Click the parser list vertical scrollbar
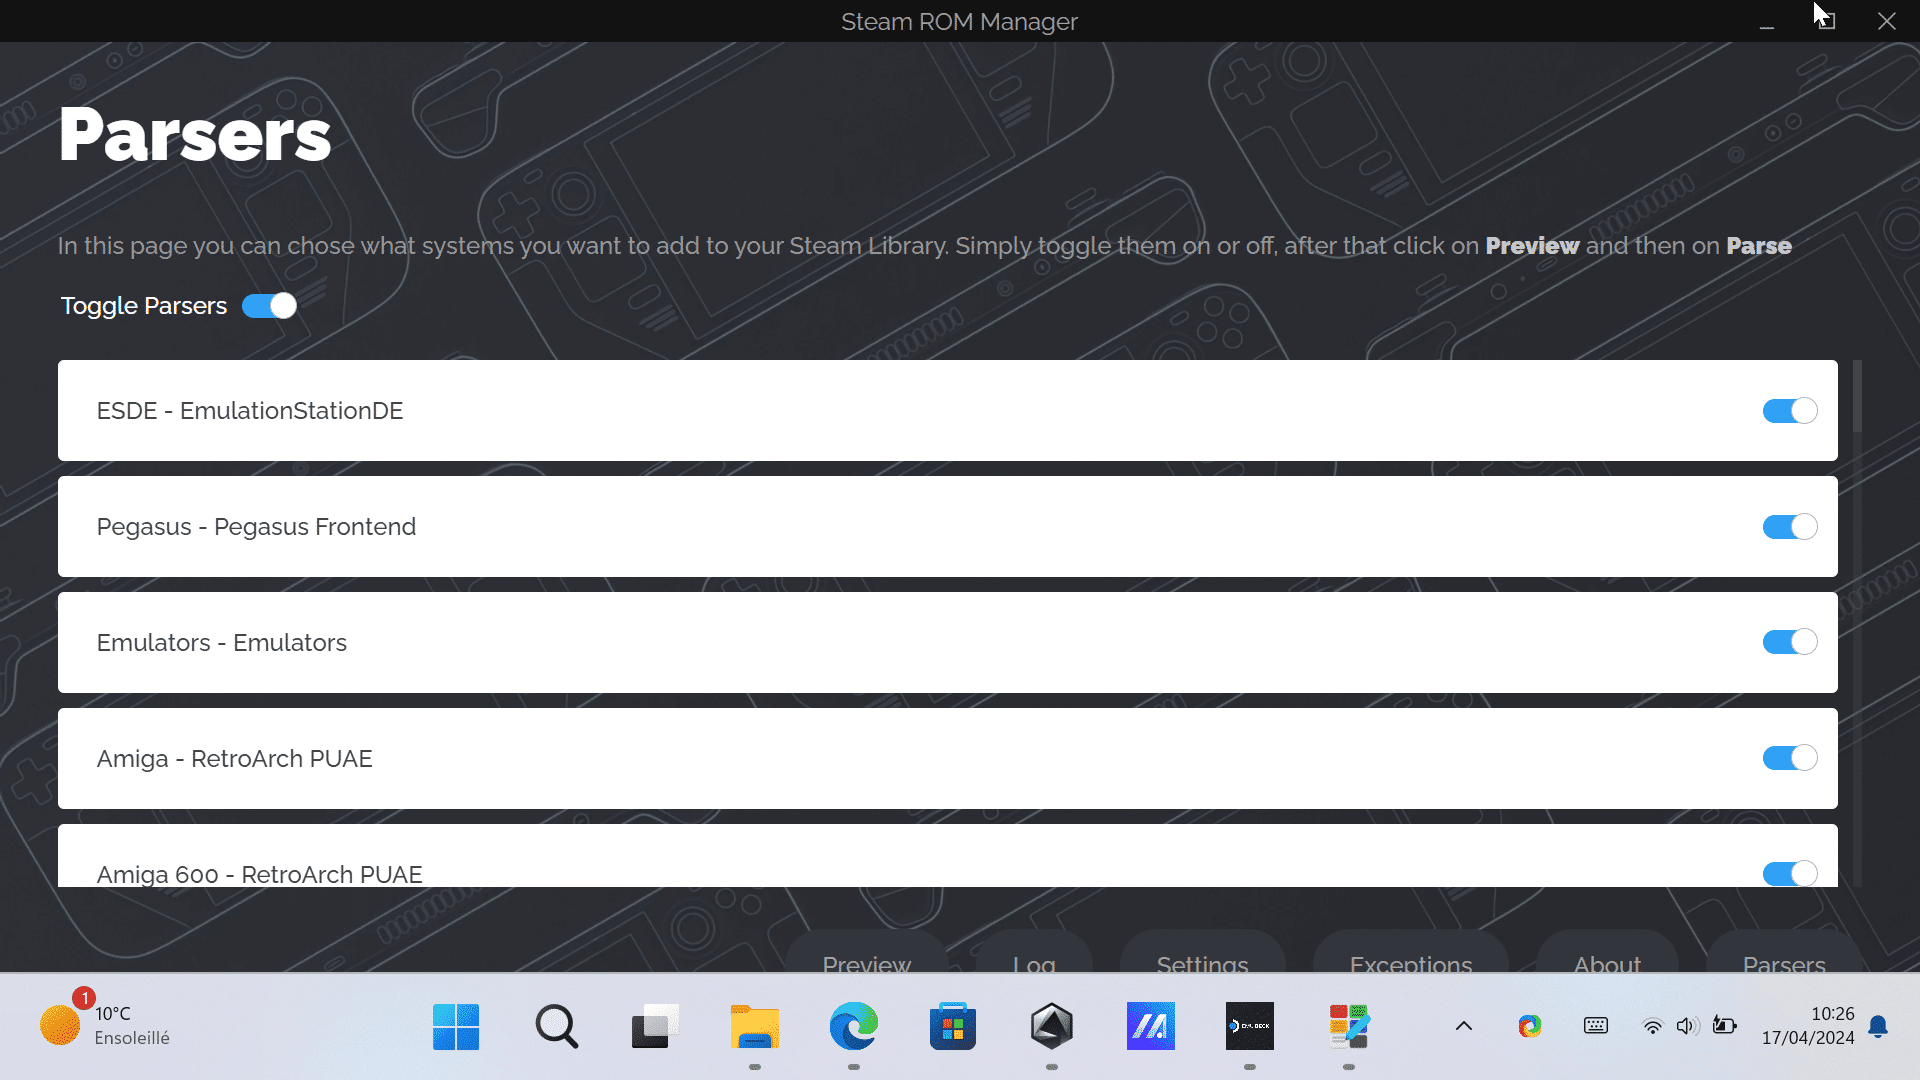The width and height of the screenshot is (1920, 1080). pos(1857,397)
